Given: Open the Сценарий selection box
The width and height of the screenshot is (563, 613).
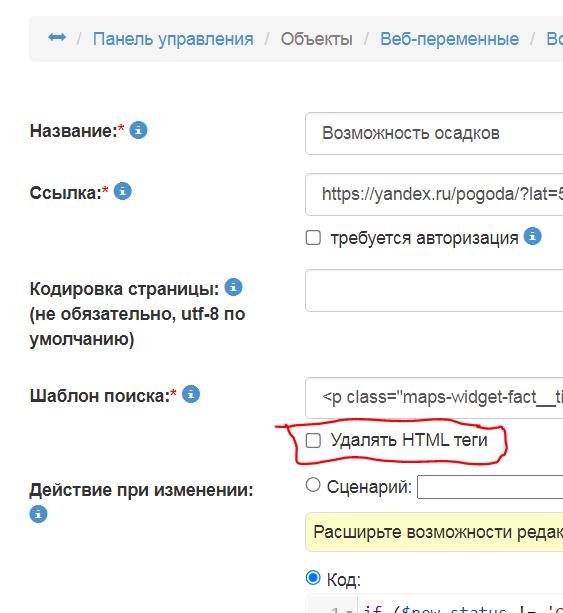Looking at the screenshot, I should 490,487.
